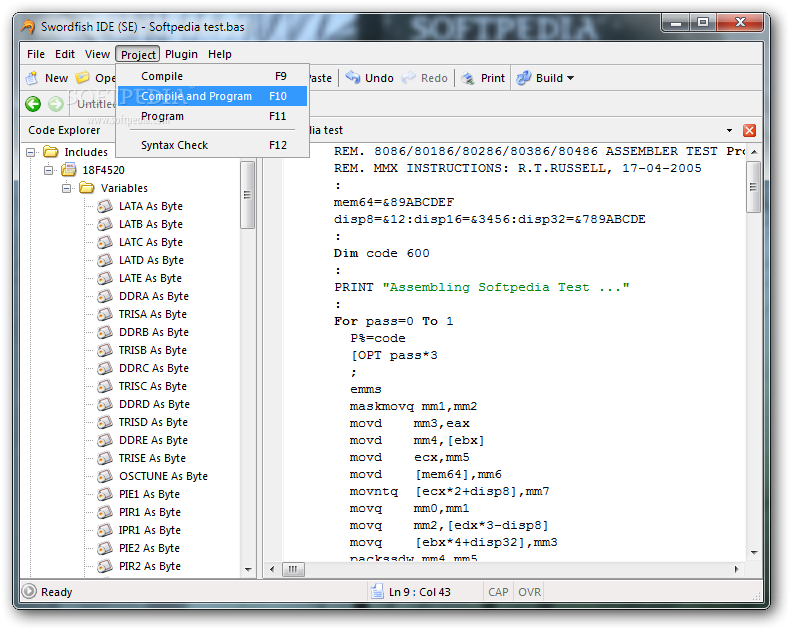
Task: Select TRISA As Byte in tree
Action: click(x=152, y=314)
